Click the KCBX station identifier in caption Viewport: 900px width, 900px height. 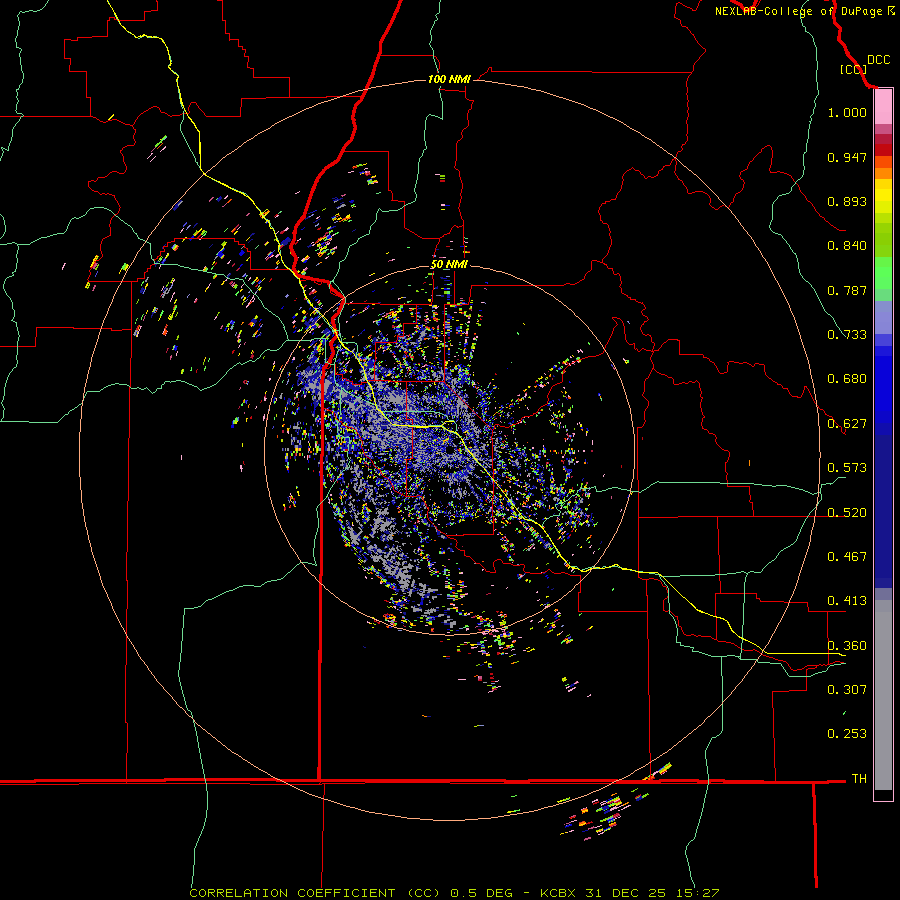(560, 893)
